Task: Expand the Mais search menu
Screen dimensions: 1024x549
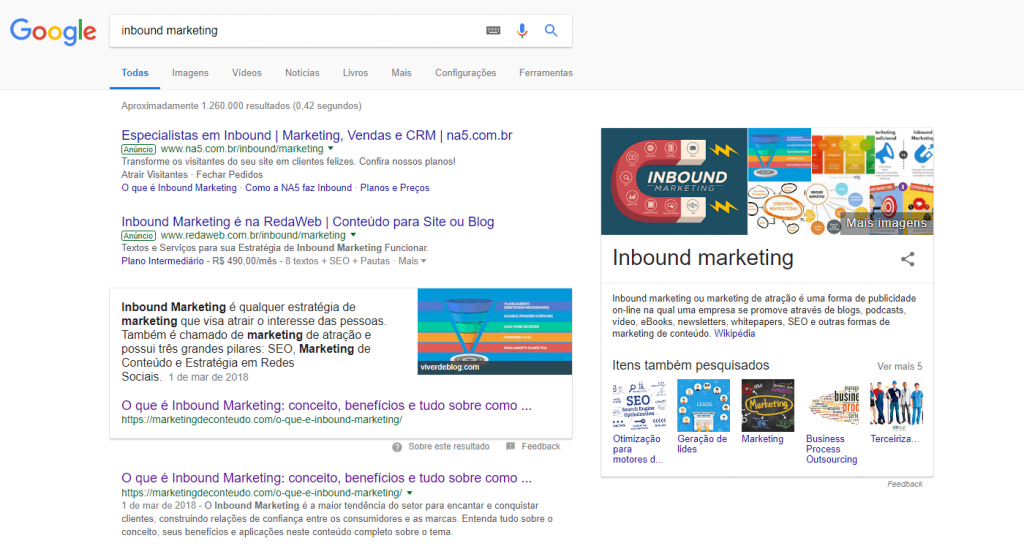Action: (x=402, y=73)
